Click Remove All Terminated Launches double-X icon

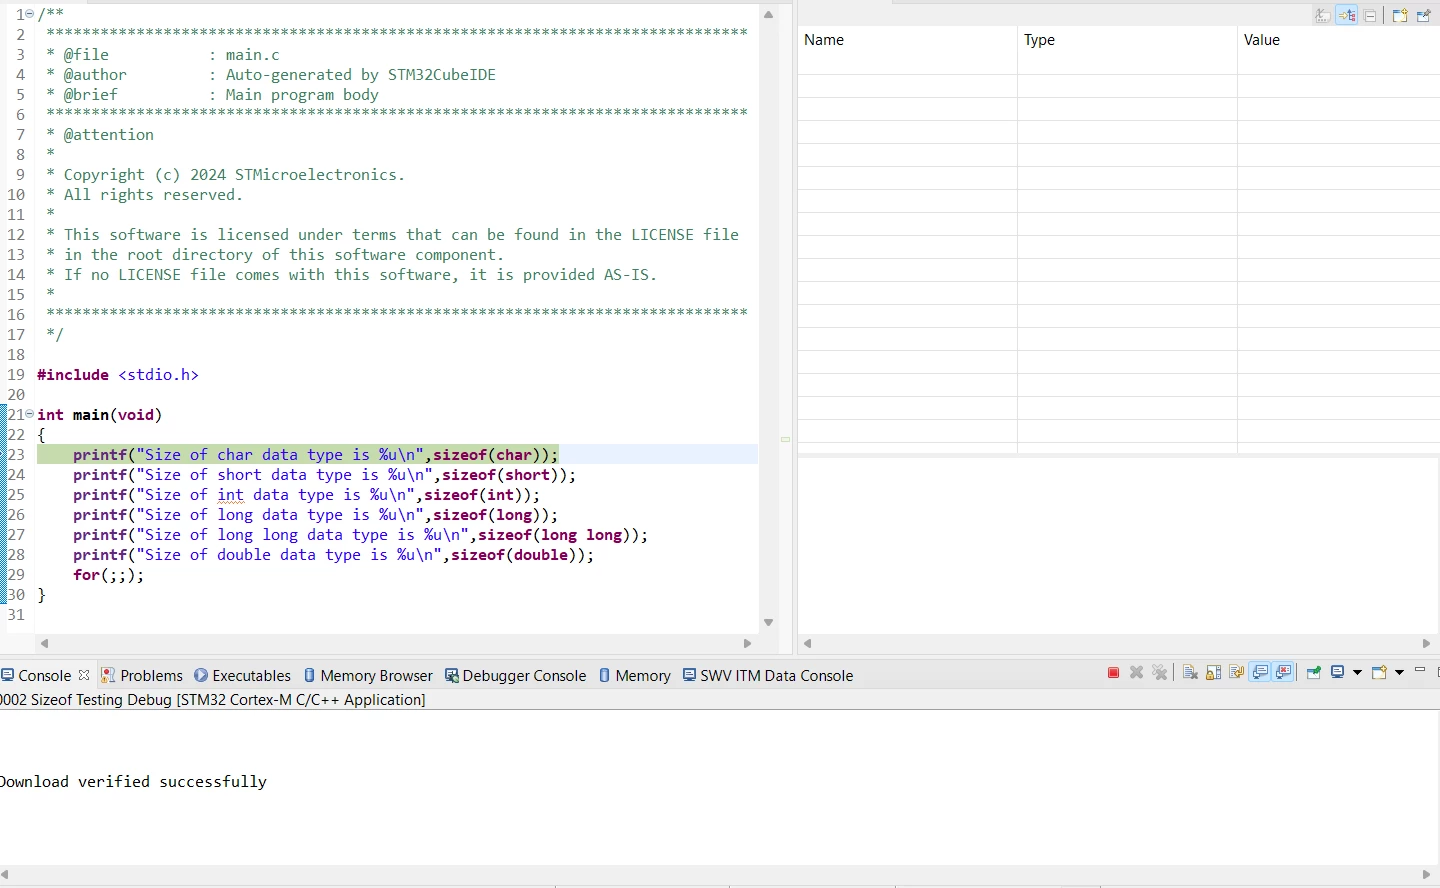tap(1160, 673)
